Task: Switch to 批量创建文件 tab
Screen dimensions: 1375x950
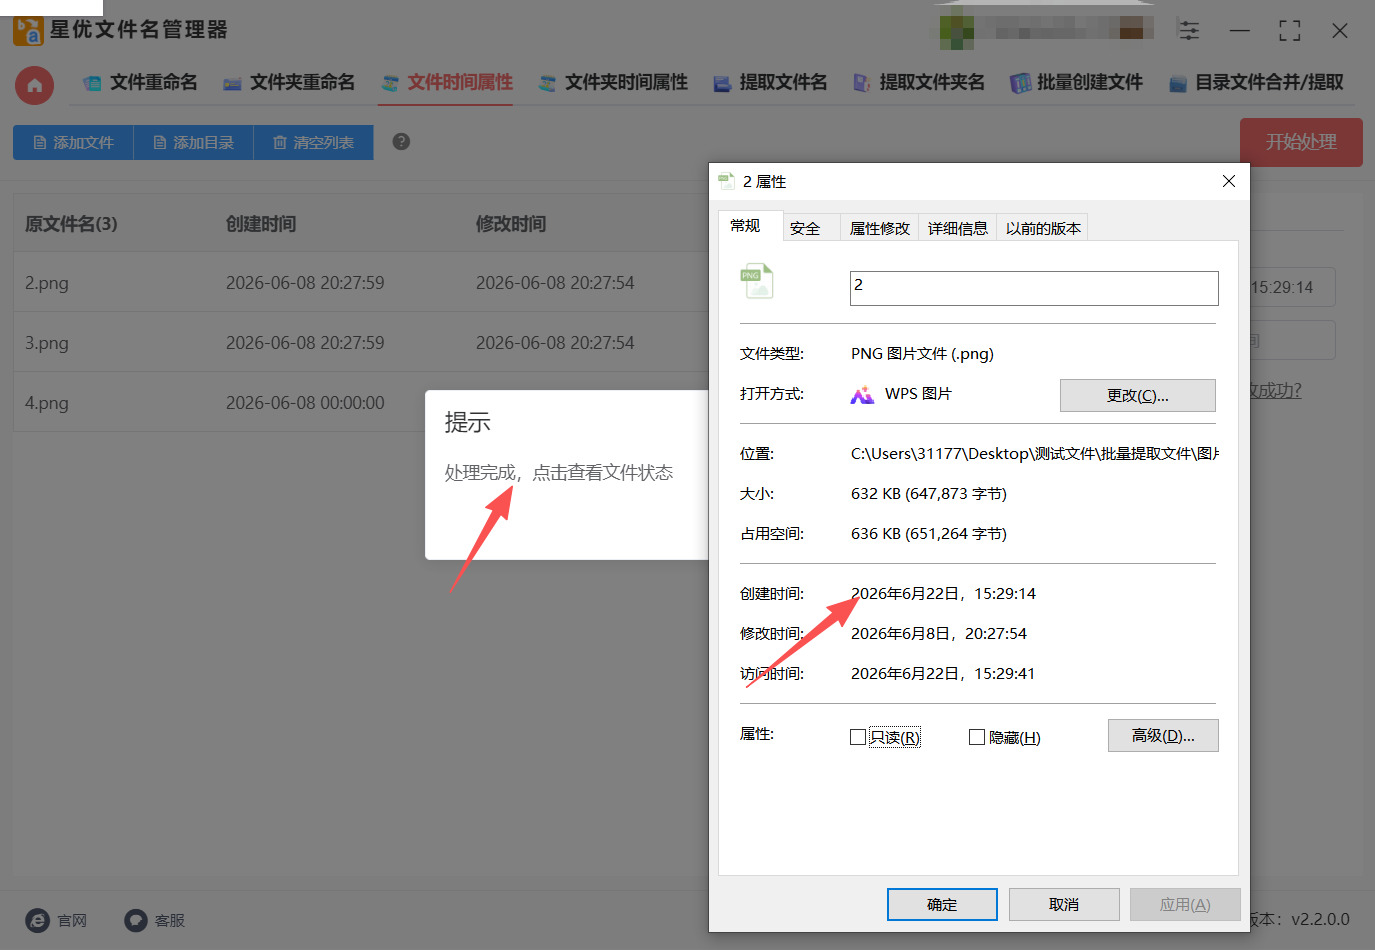Action: [1076, 83]
